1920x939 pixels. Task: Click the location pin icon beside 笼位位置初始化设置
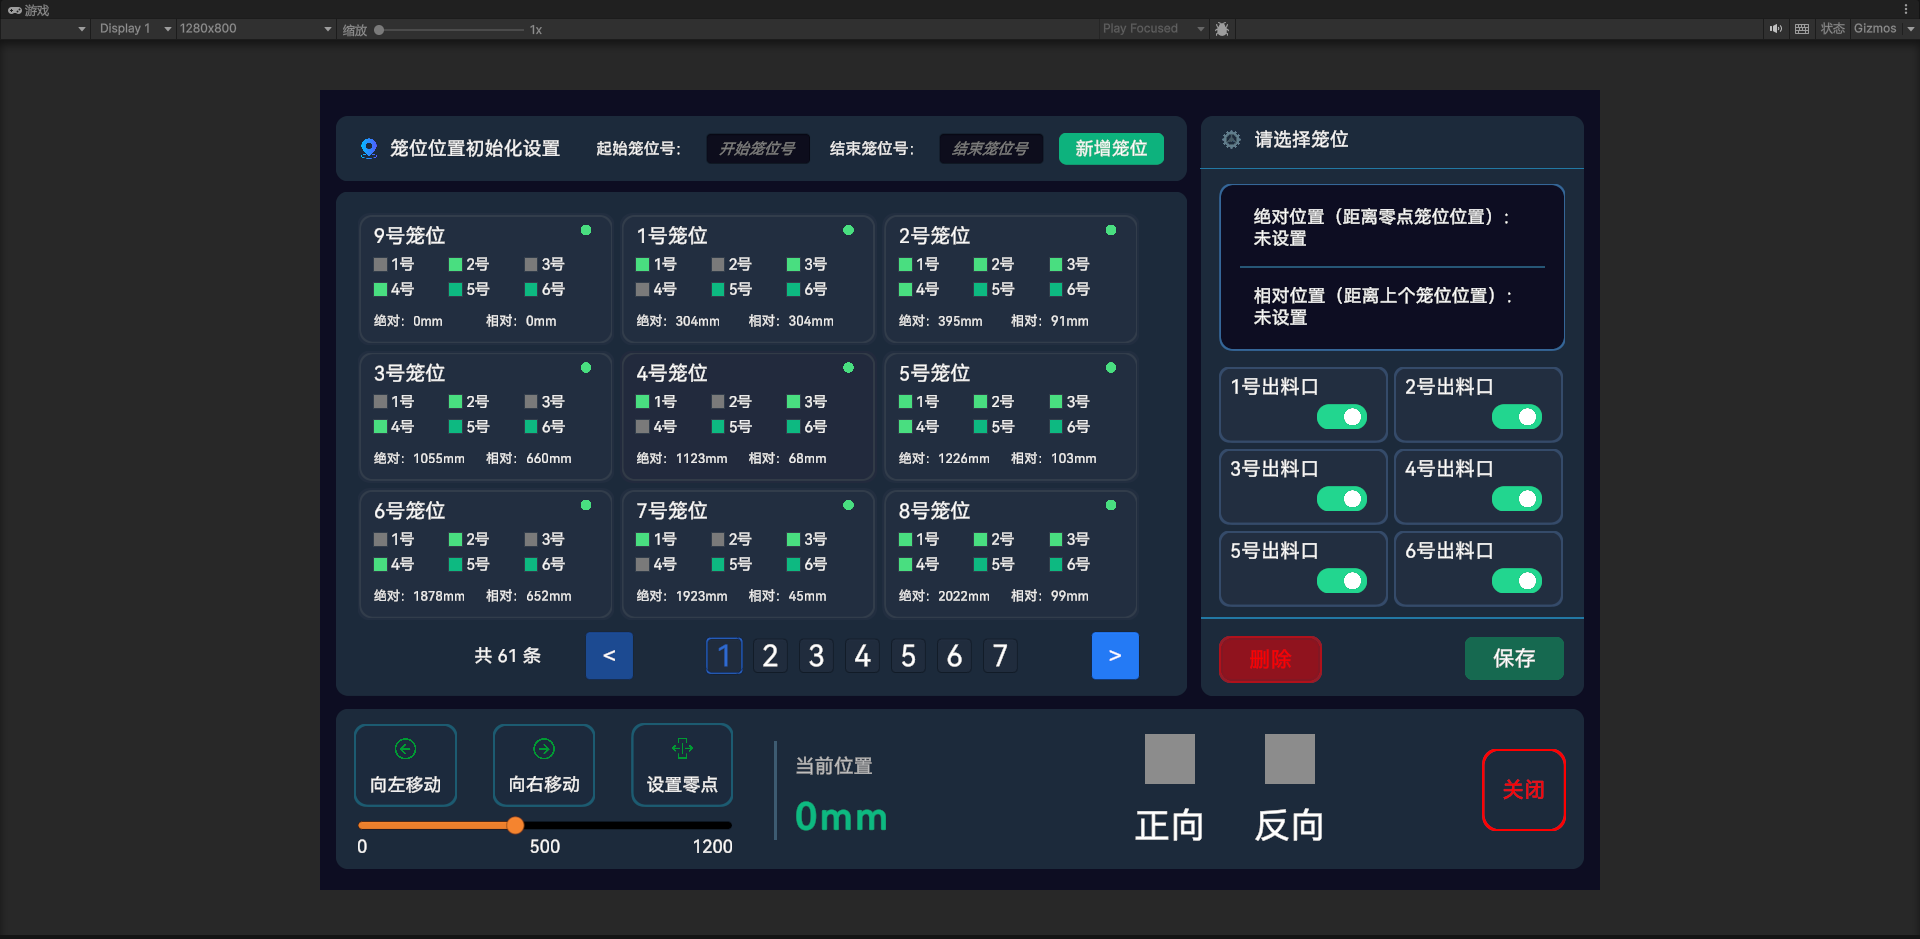[x=369, y=149]
